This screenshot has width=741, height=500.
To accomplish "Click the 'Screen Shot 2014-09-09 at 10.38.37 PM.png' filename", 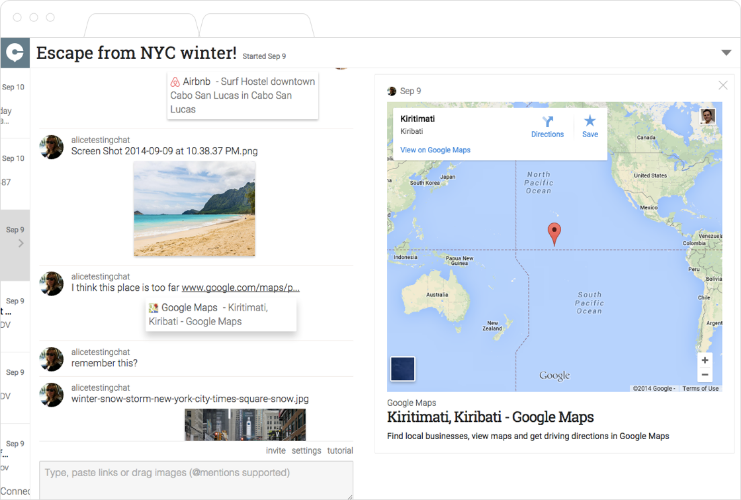I will click(x=164, y=151).
